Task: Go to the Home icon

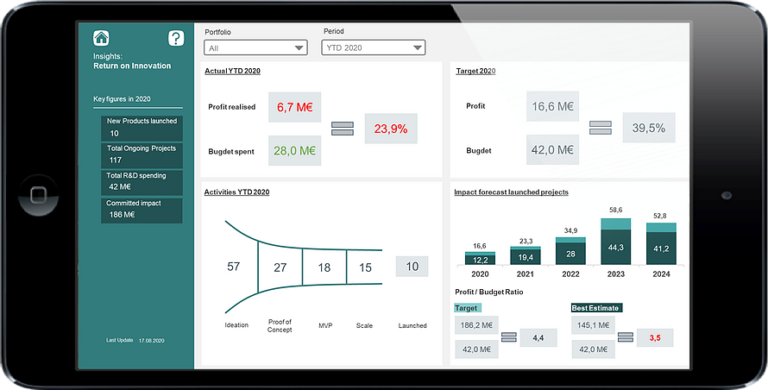Action: (101, 38)
